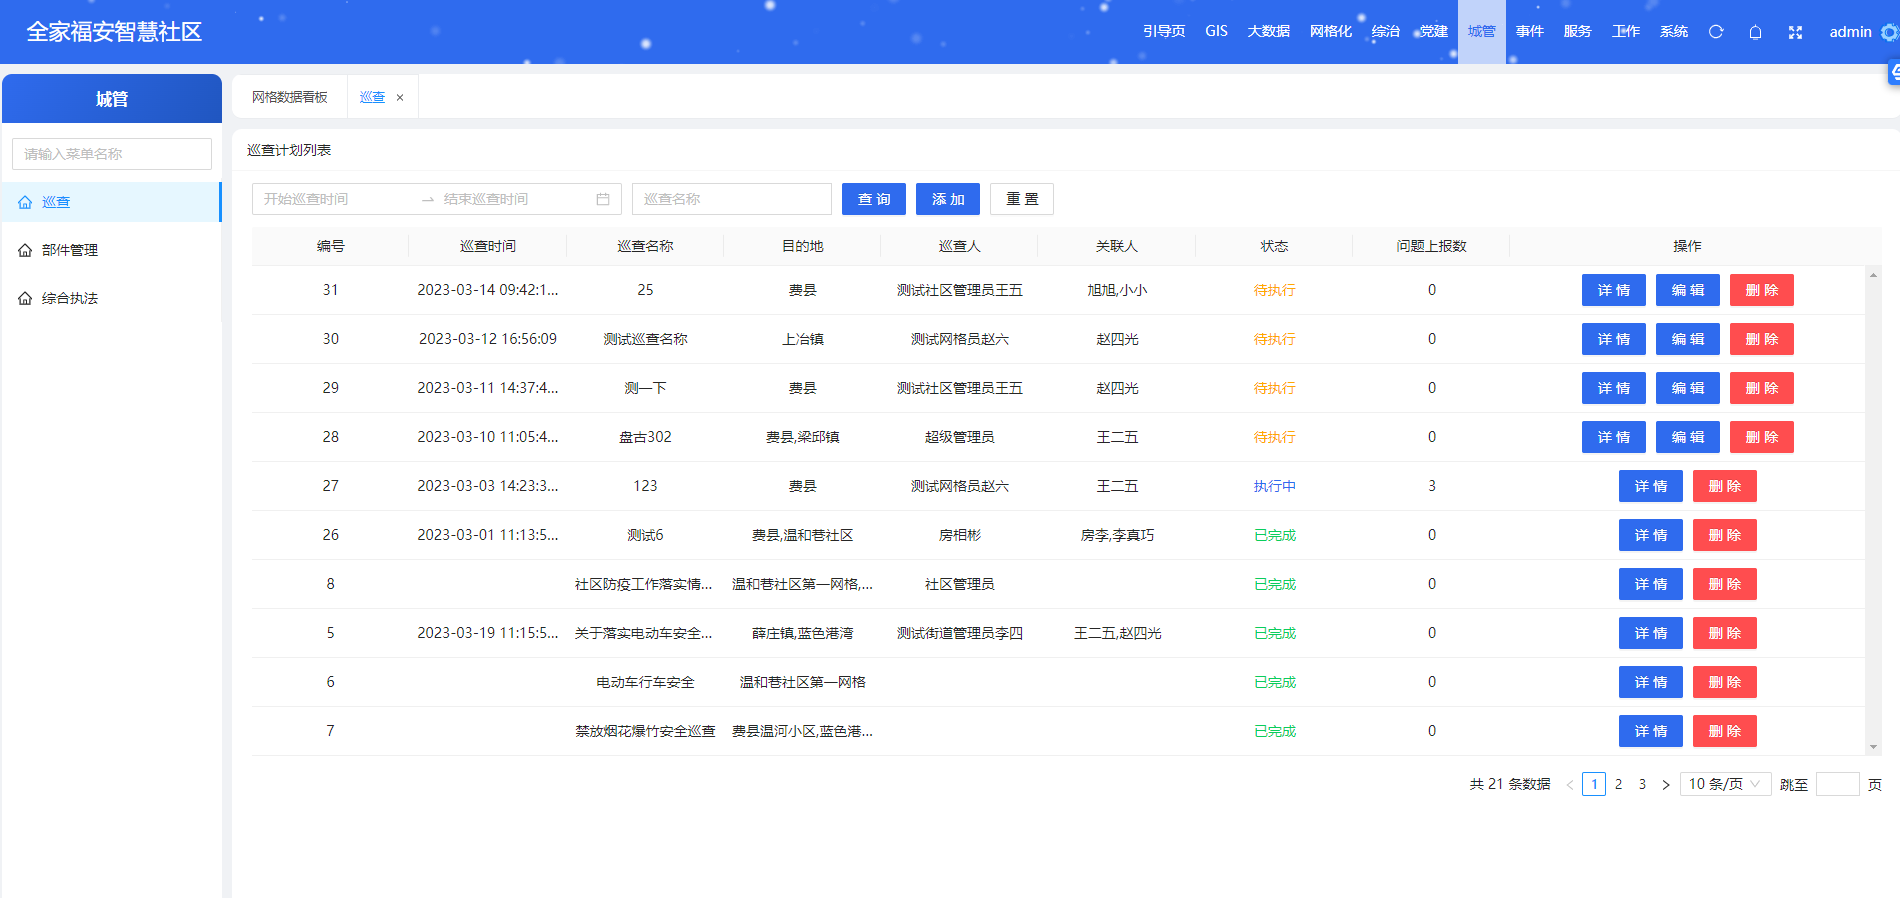Go to previous page arrow
The image size is (1900, 898).
(x=1570, y=784)
